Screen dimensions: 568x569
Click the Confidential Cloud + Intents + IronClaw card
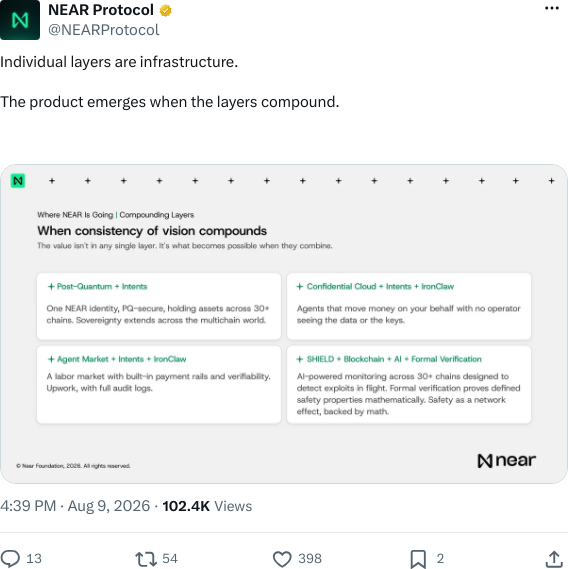click(409, 306)
